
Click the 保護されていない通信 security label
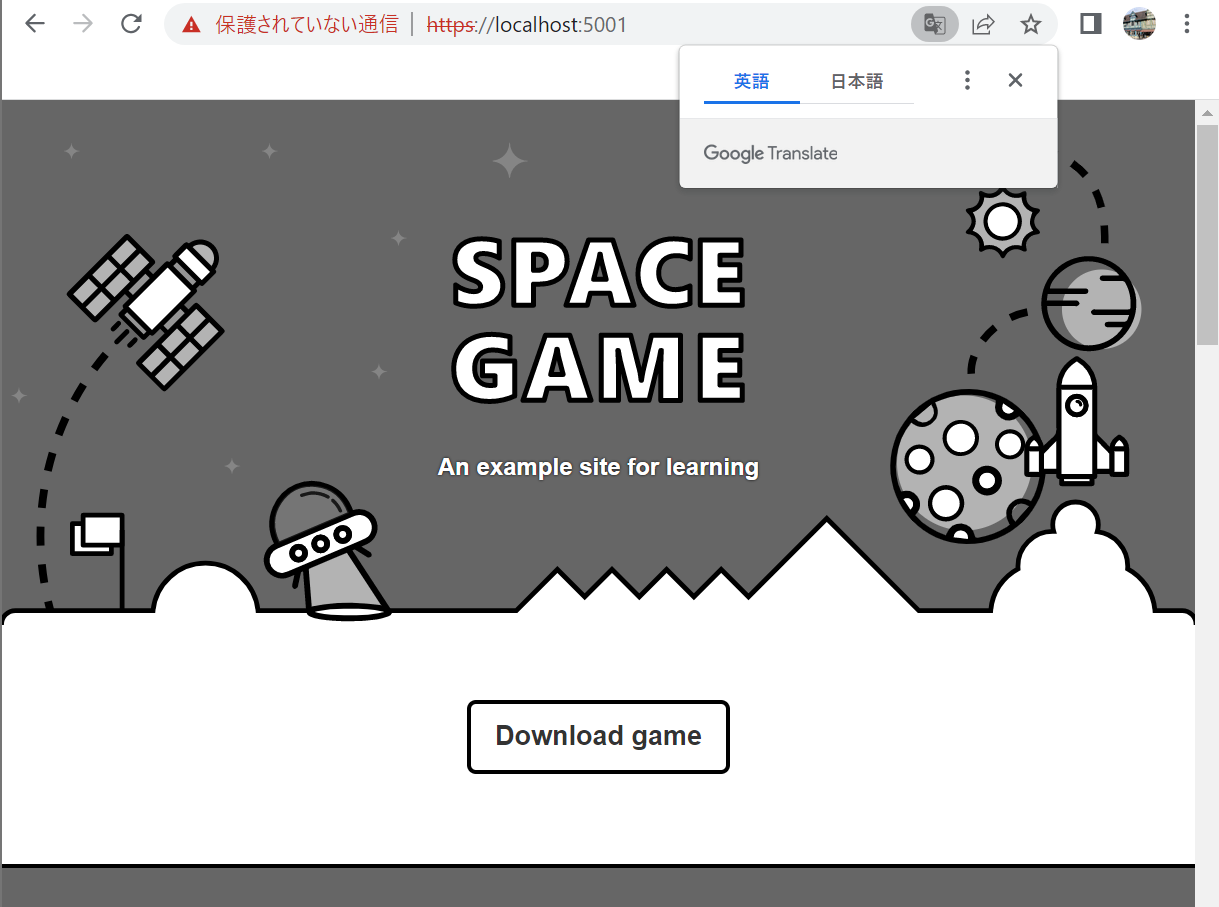(x=307, y=25)
